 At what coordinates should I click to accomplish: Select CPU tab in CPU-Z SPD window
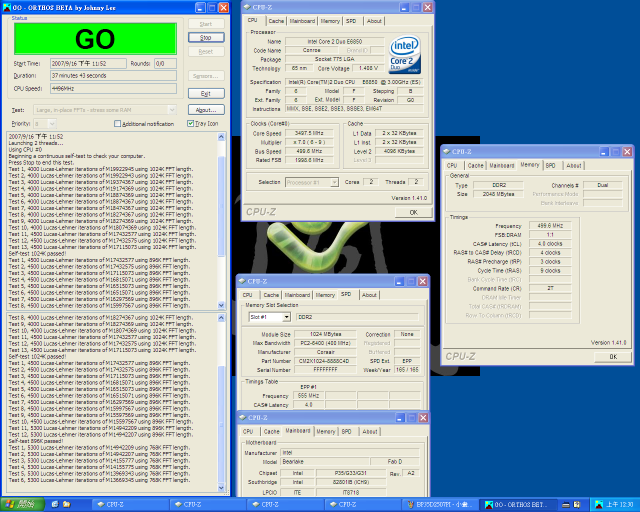[x=247, y=295]
